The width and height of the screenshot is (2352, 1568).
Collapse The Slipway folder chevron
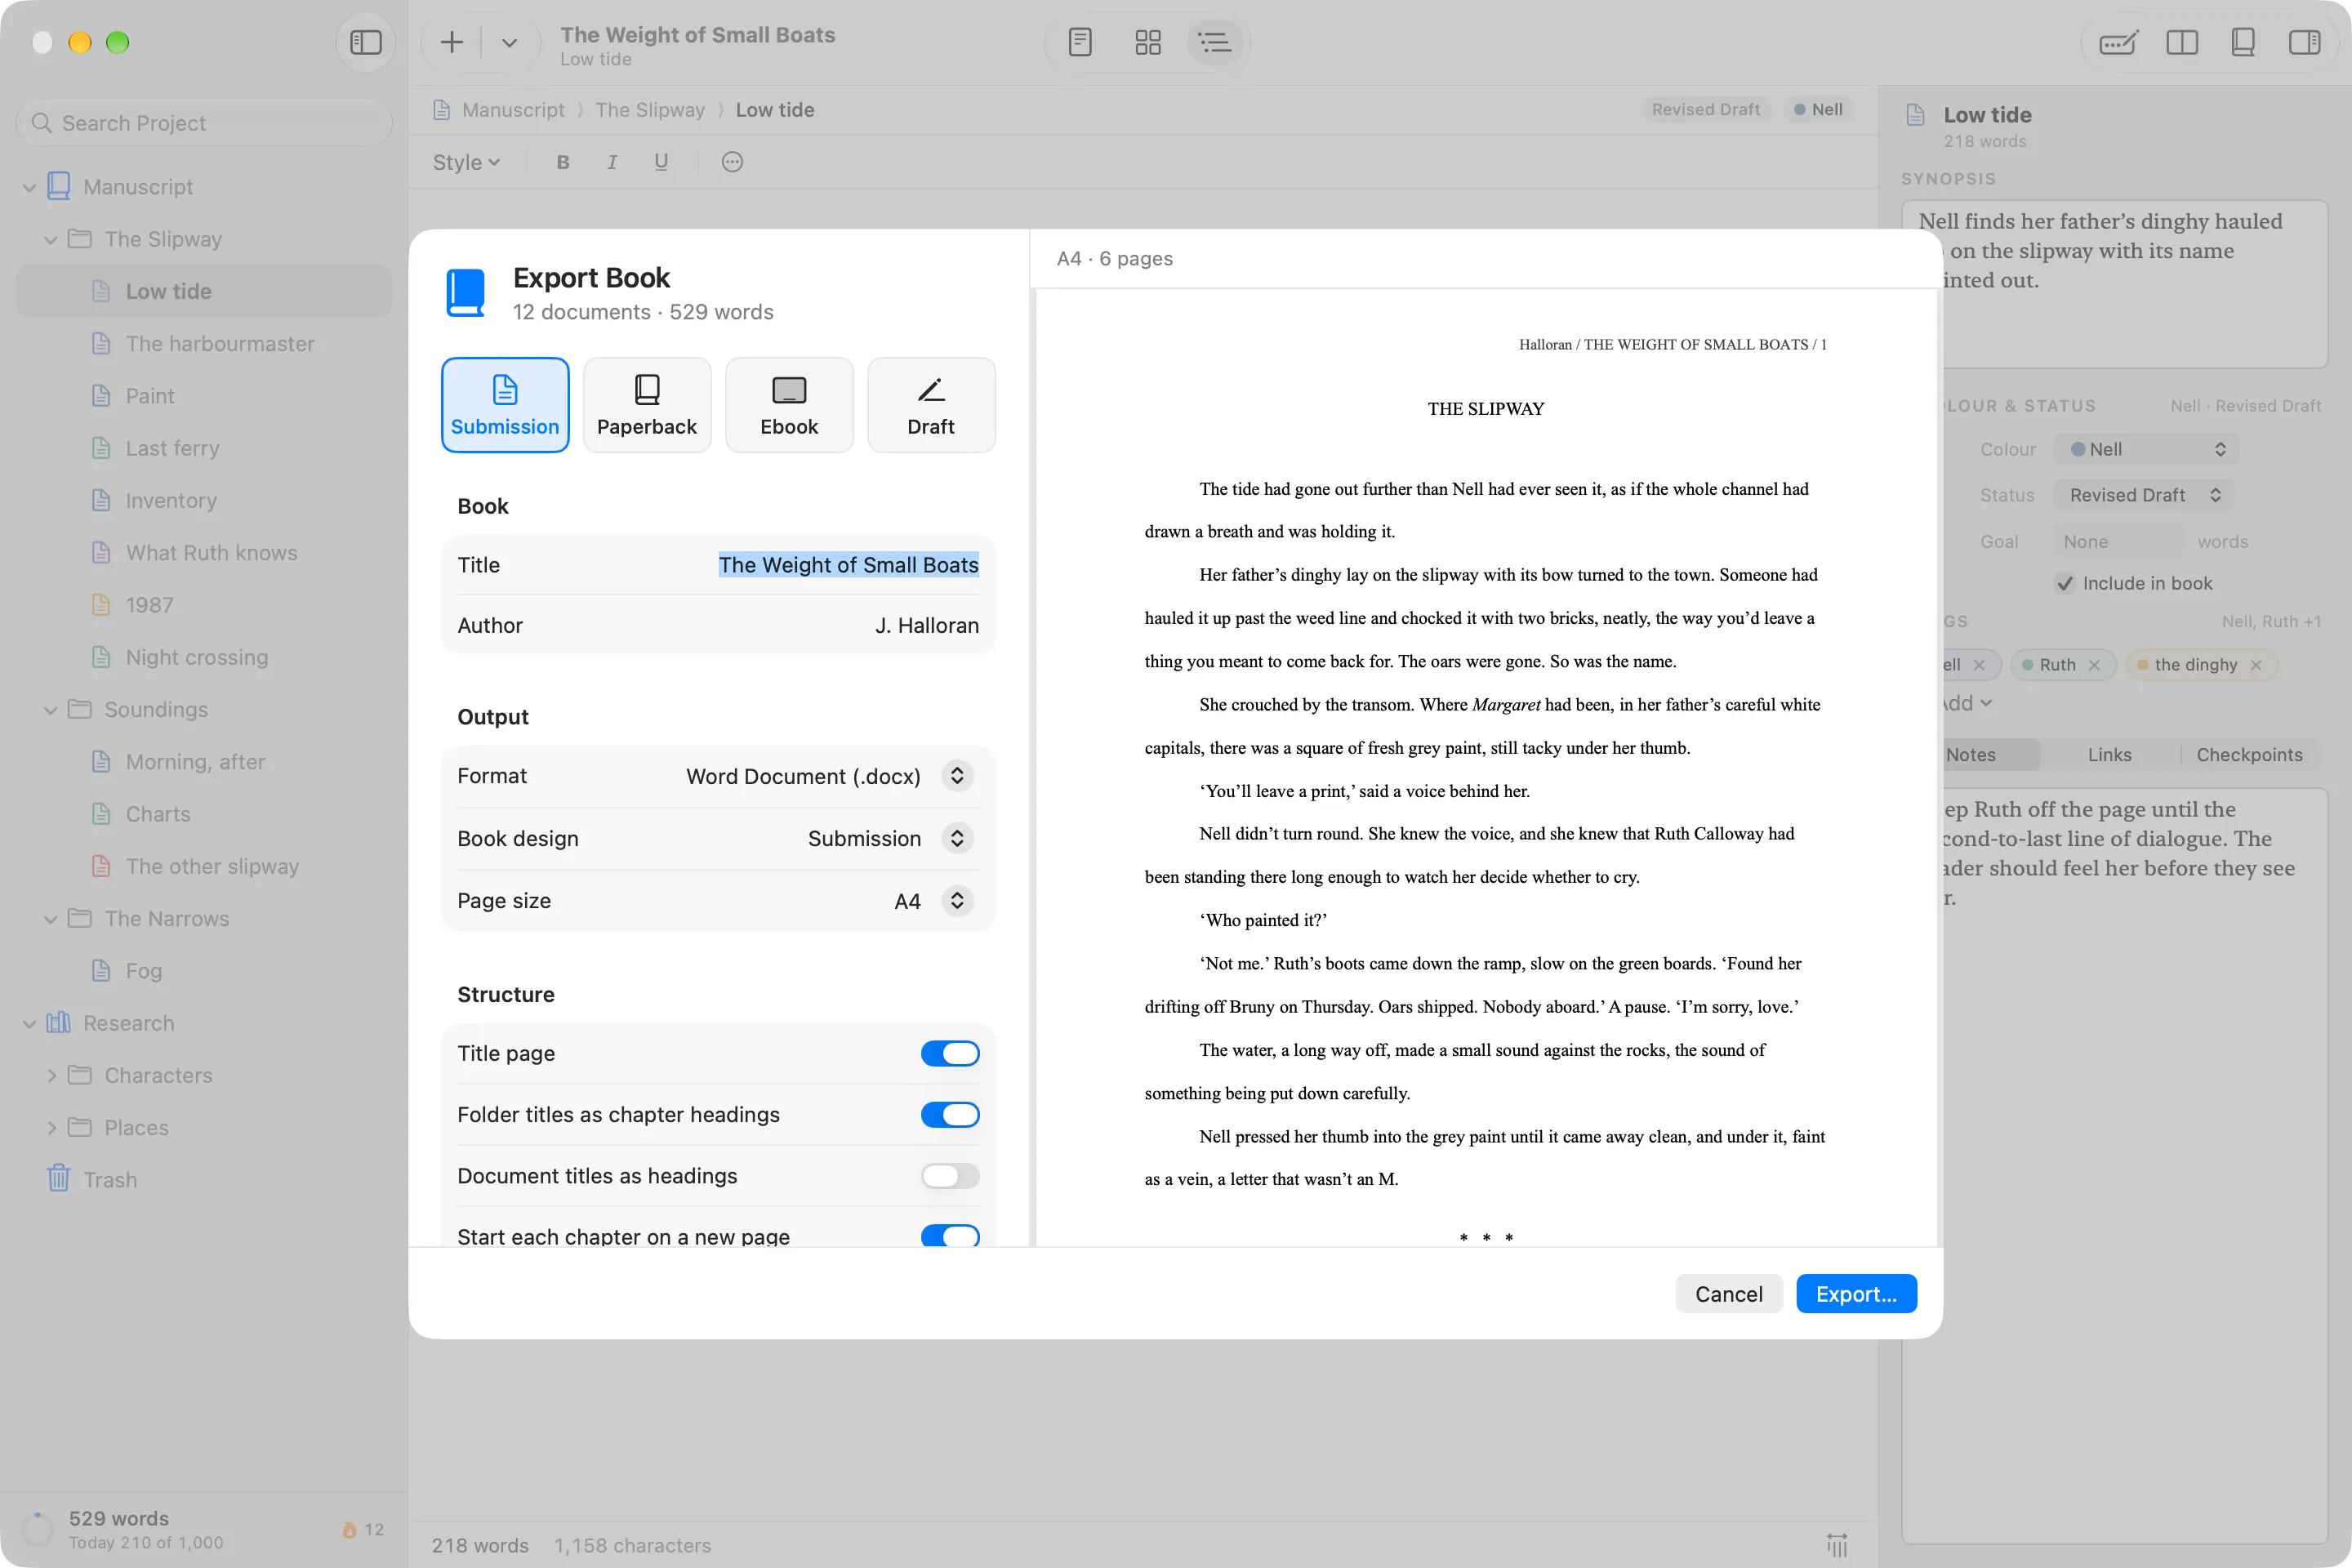coord(50,239)
